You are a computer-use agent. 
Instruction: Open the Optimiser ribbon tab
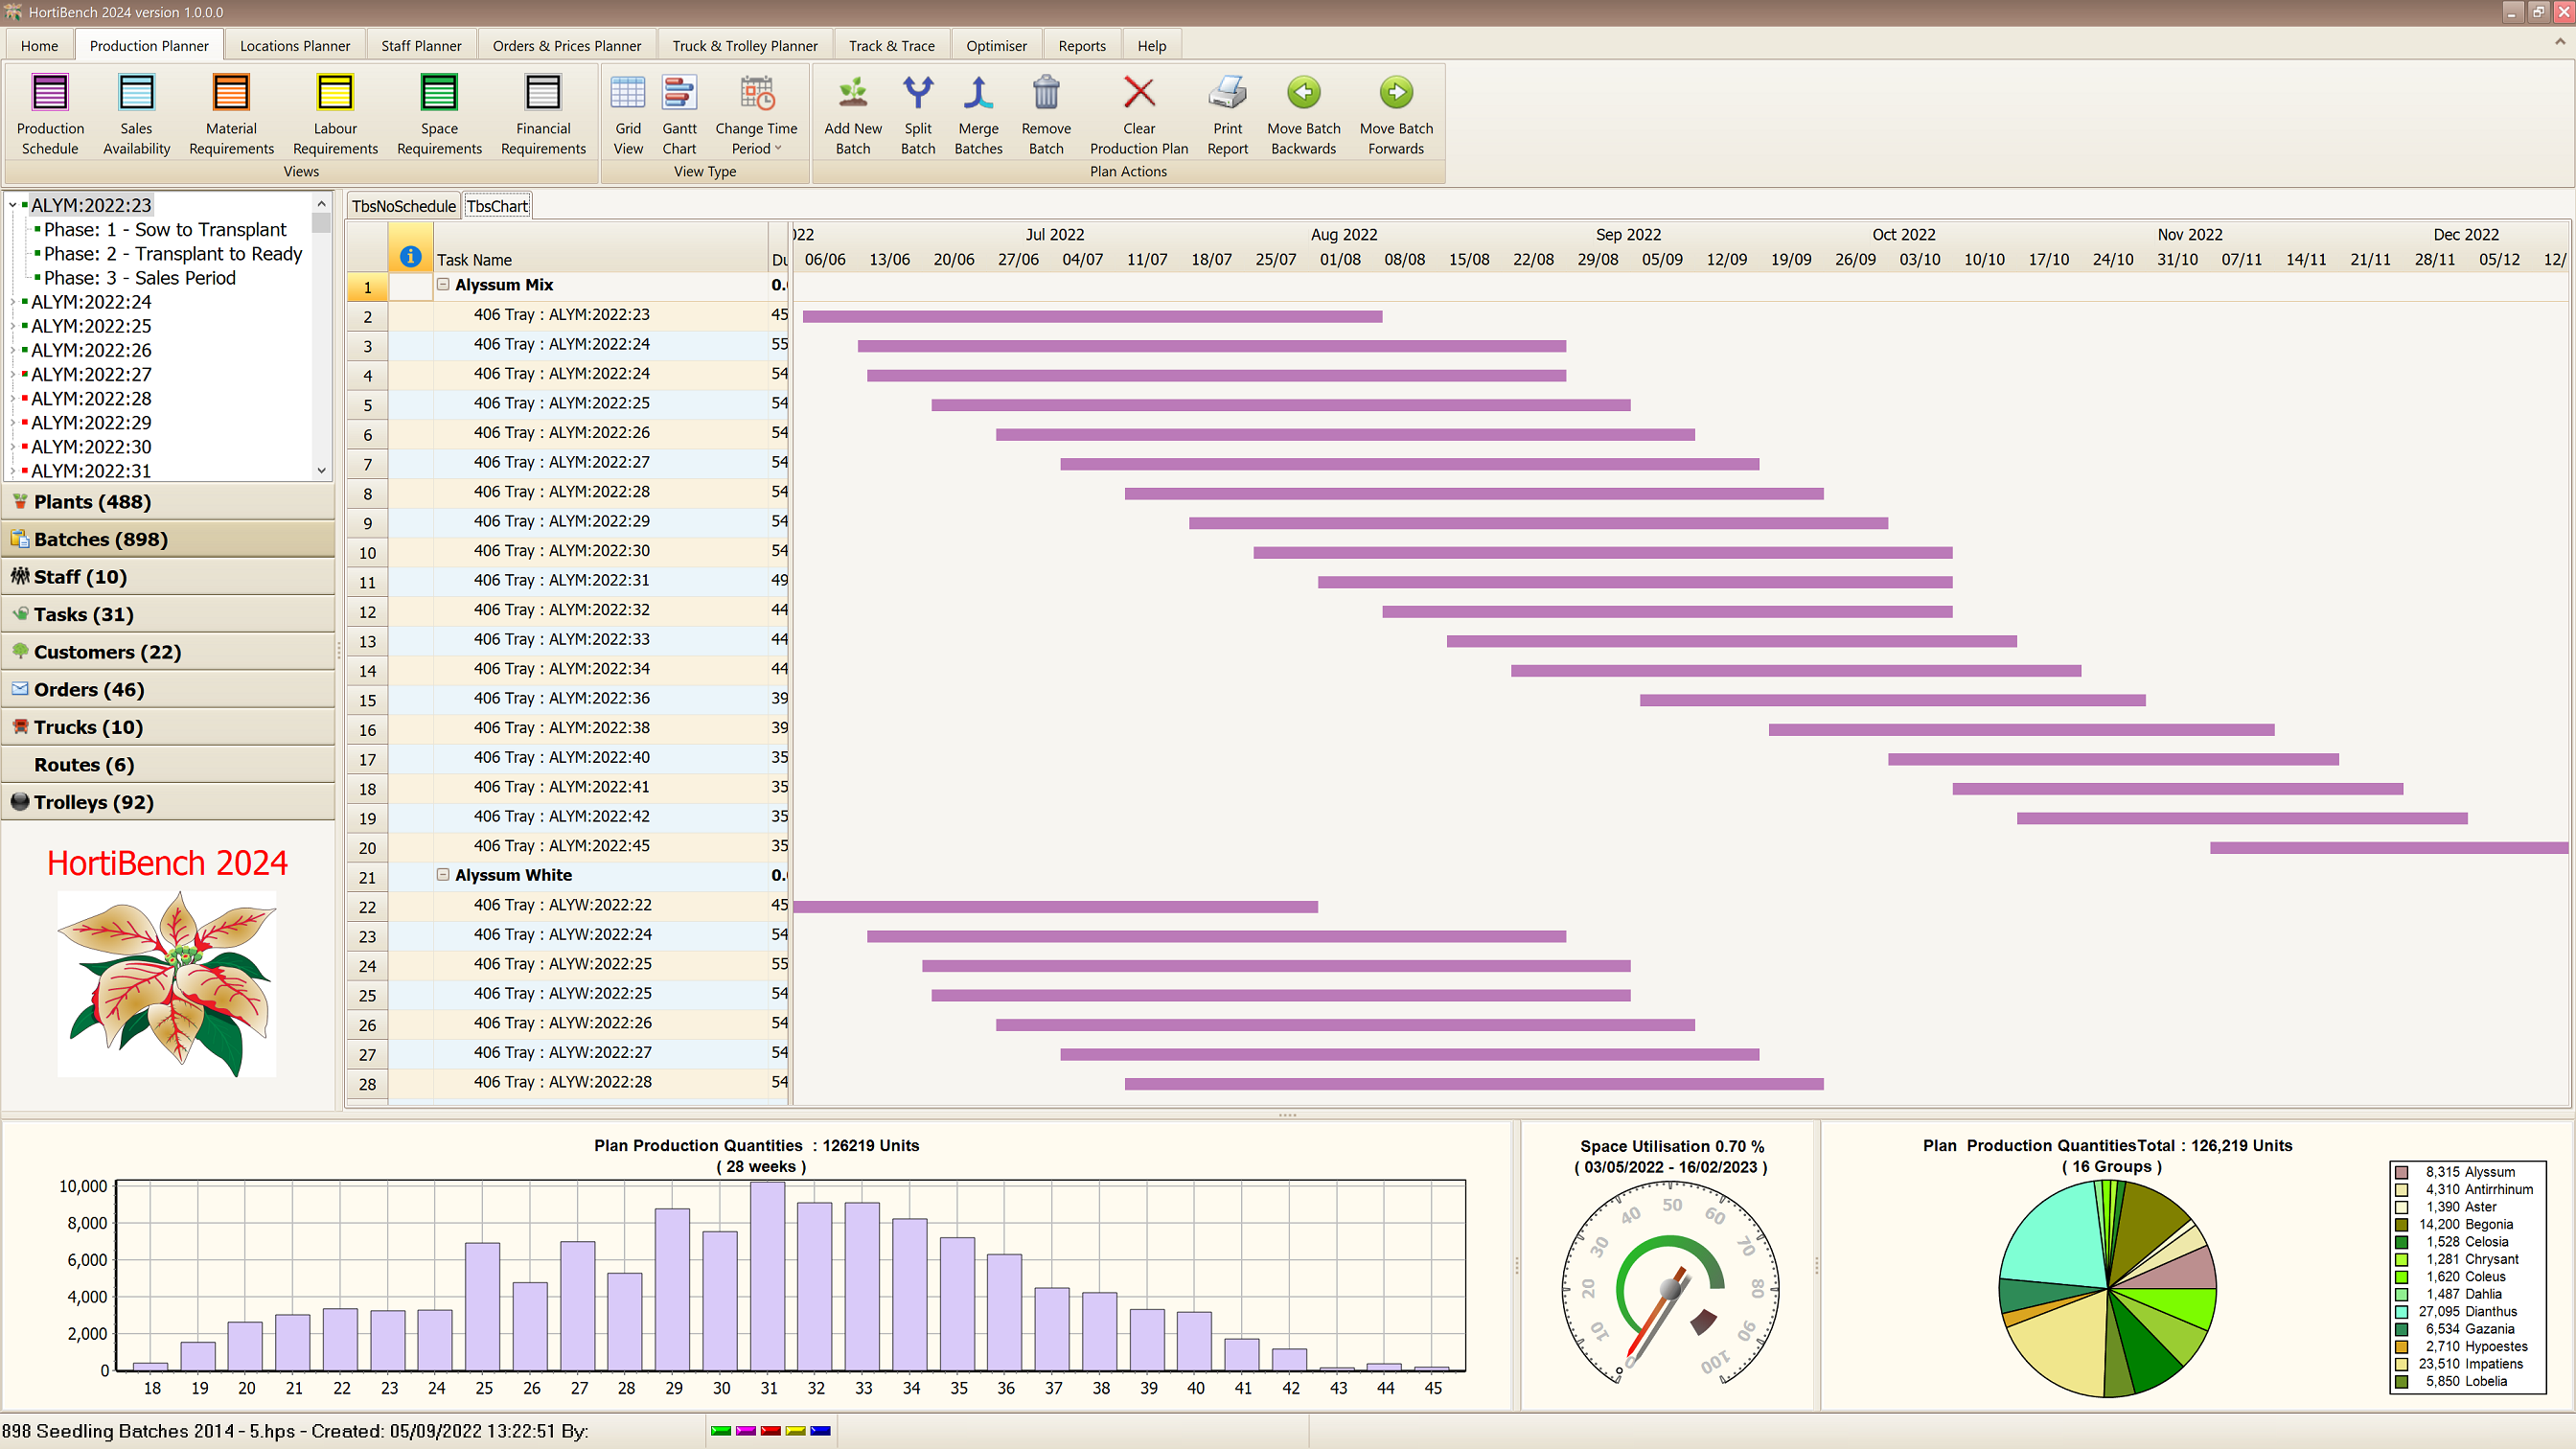click(995, 46)
